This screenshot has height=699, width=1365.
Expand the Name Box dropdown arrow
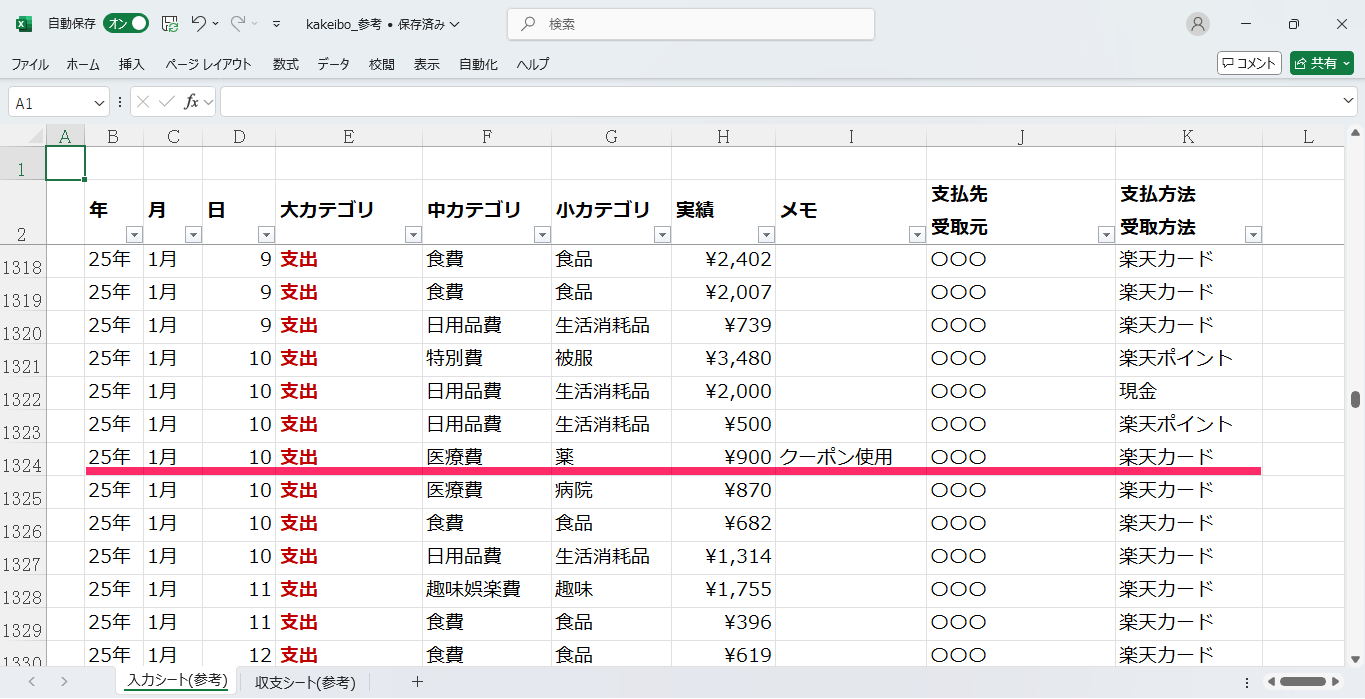[x=99, y=103]
